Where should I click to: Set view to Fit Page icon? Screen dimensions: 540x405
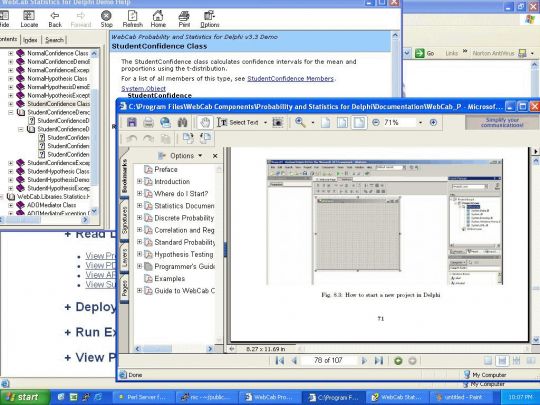tap(342, 123)
